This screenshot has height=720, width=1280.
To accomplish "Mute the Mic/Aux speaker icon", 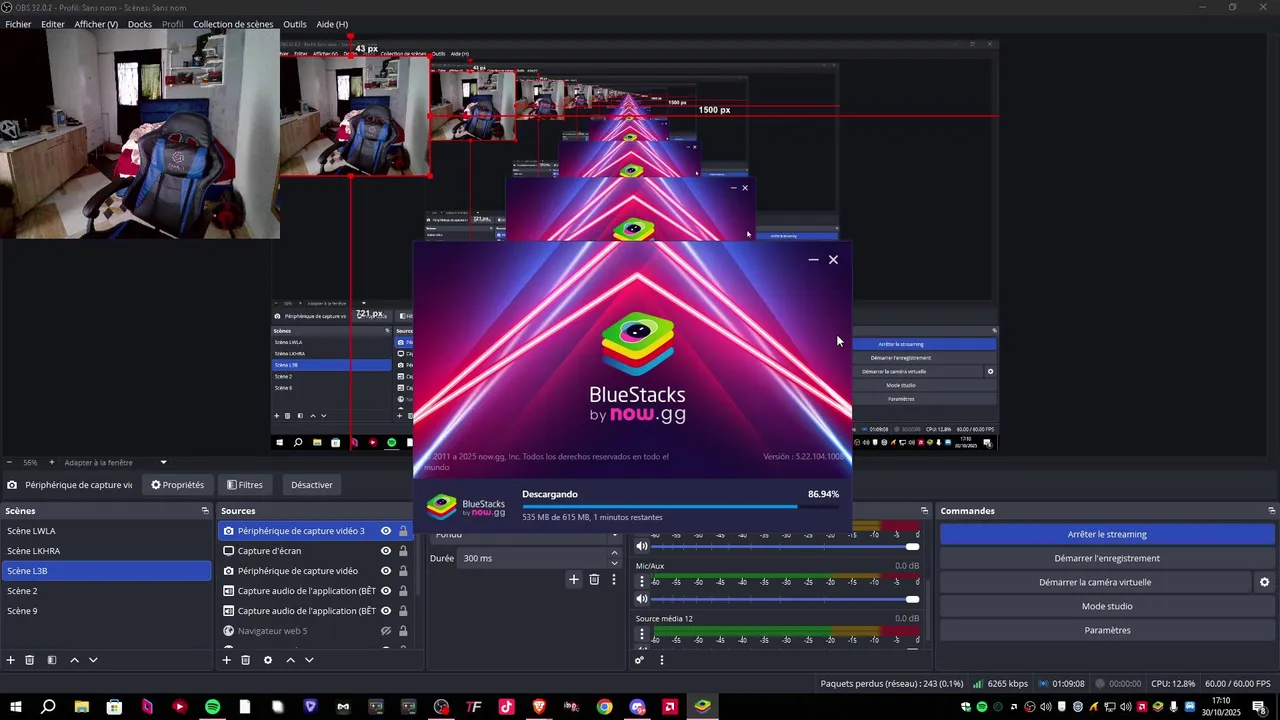I will click(x=642, y=599).
